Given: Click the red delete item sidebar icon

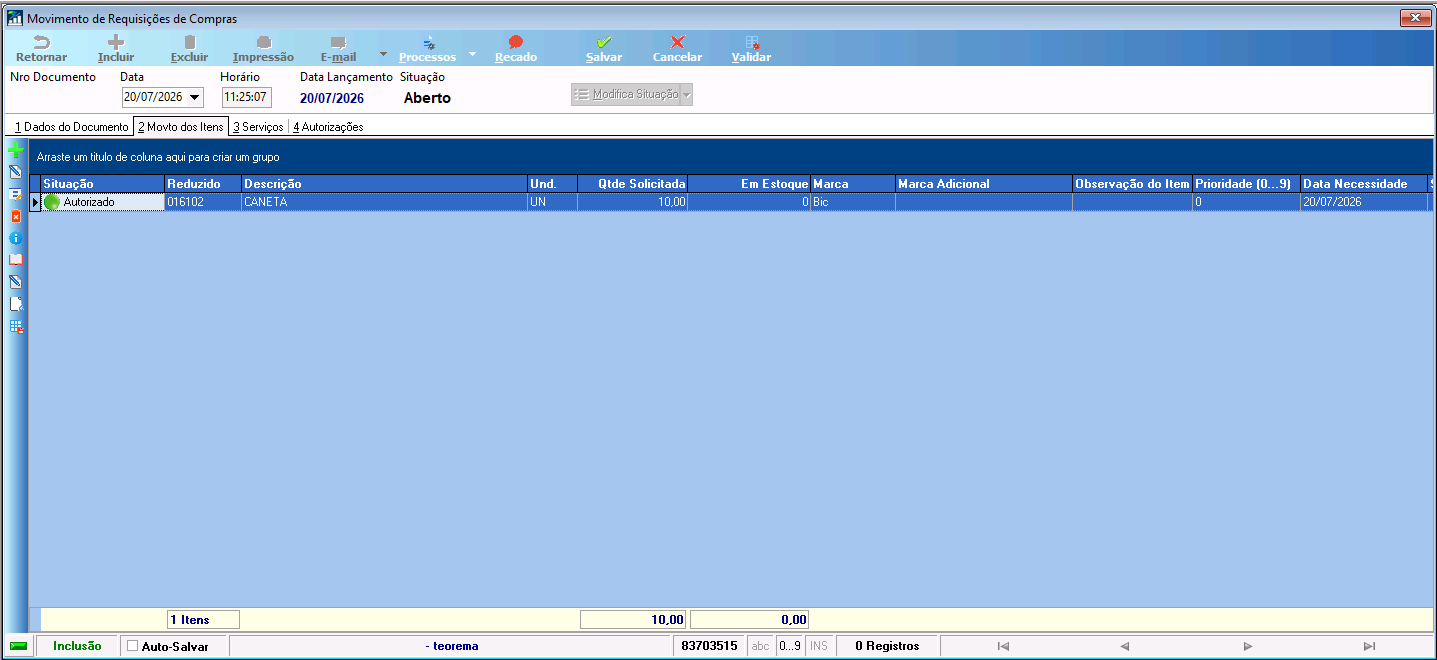Looking at the screenshot, I should point(15,216).
